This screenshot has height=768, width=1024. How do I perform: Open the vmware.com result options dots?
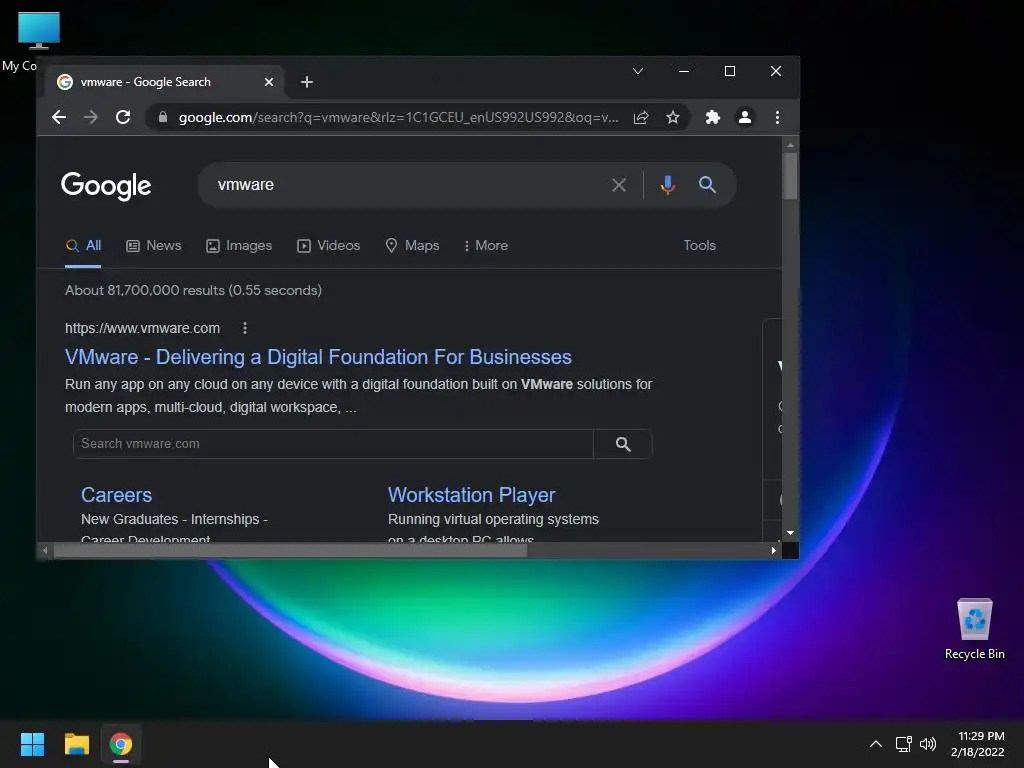coord(245,328)
